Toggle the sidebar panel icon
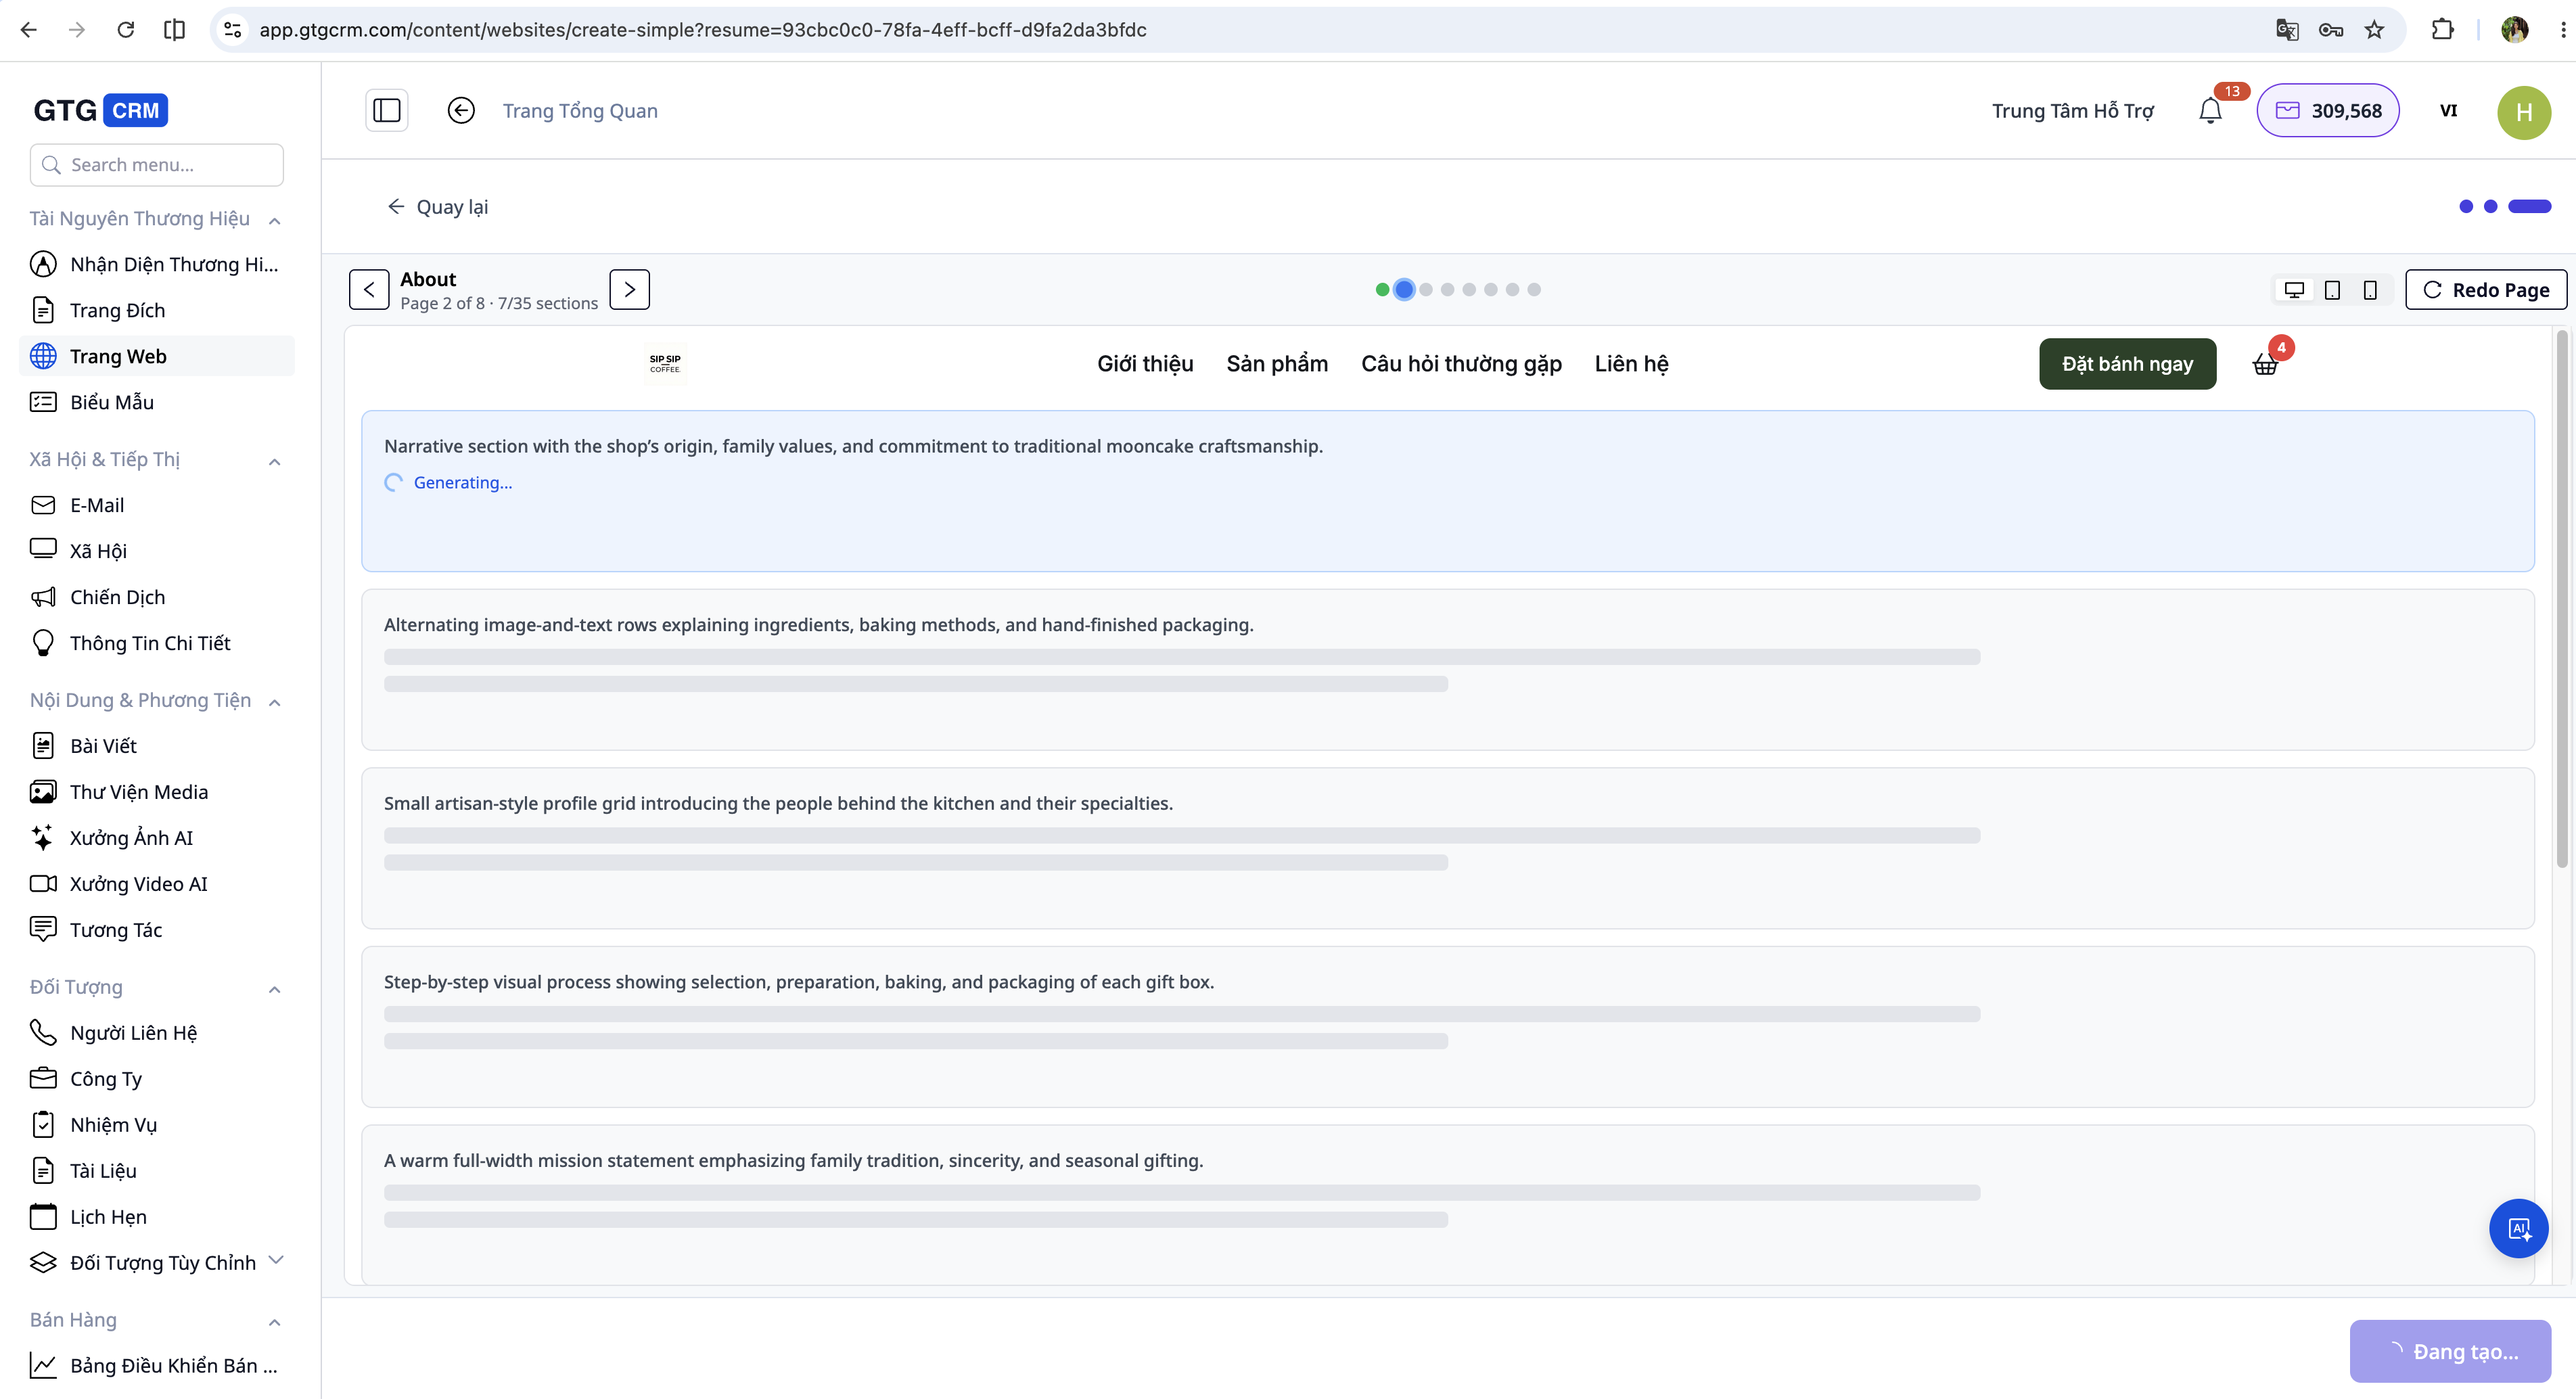The height and width of the screenshot is (1399, 2576). point(386,110)
